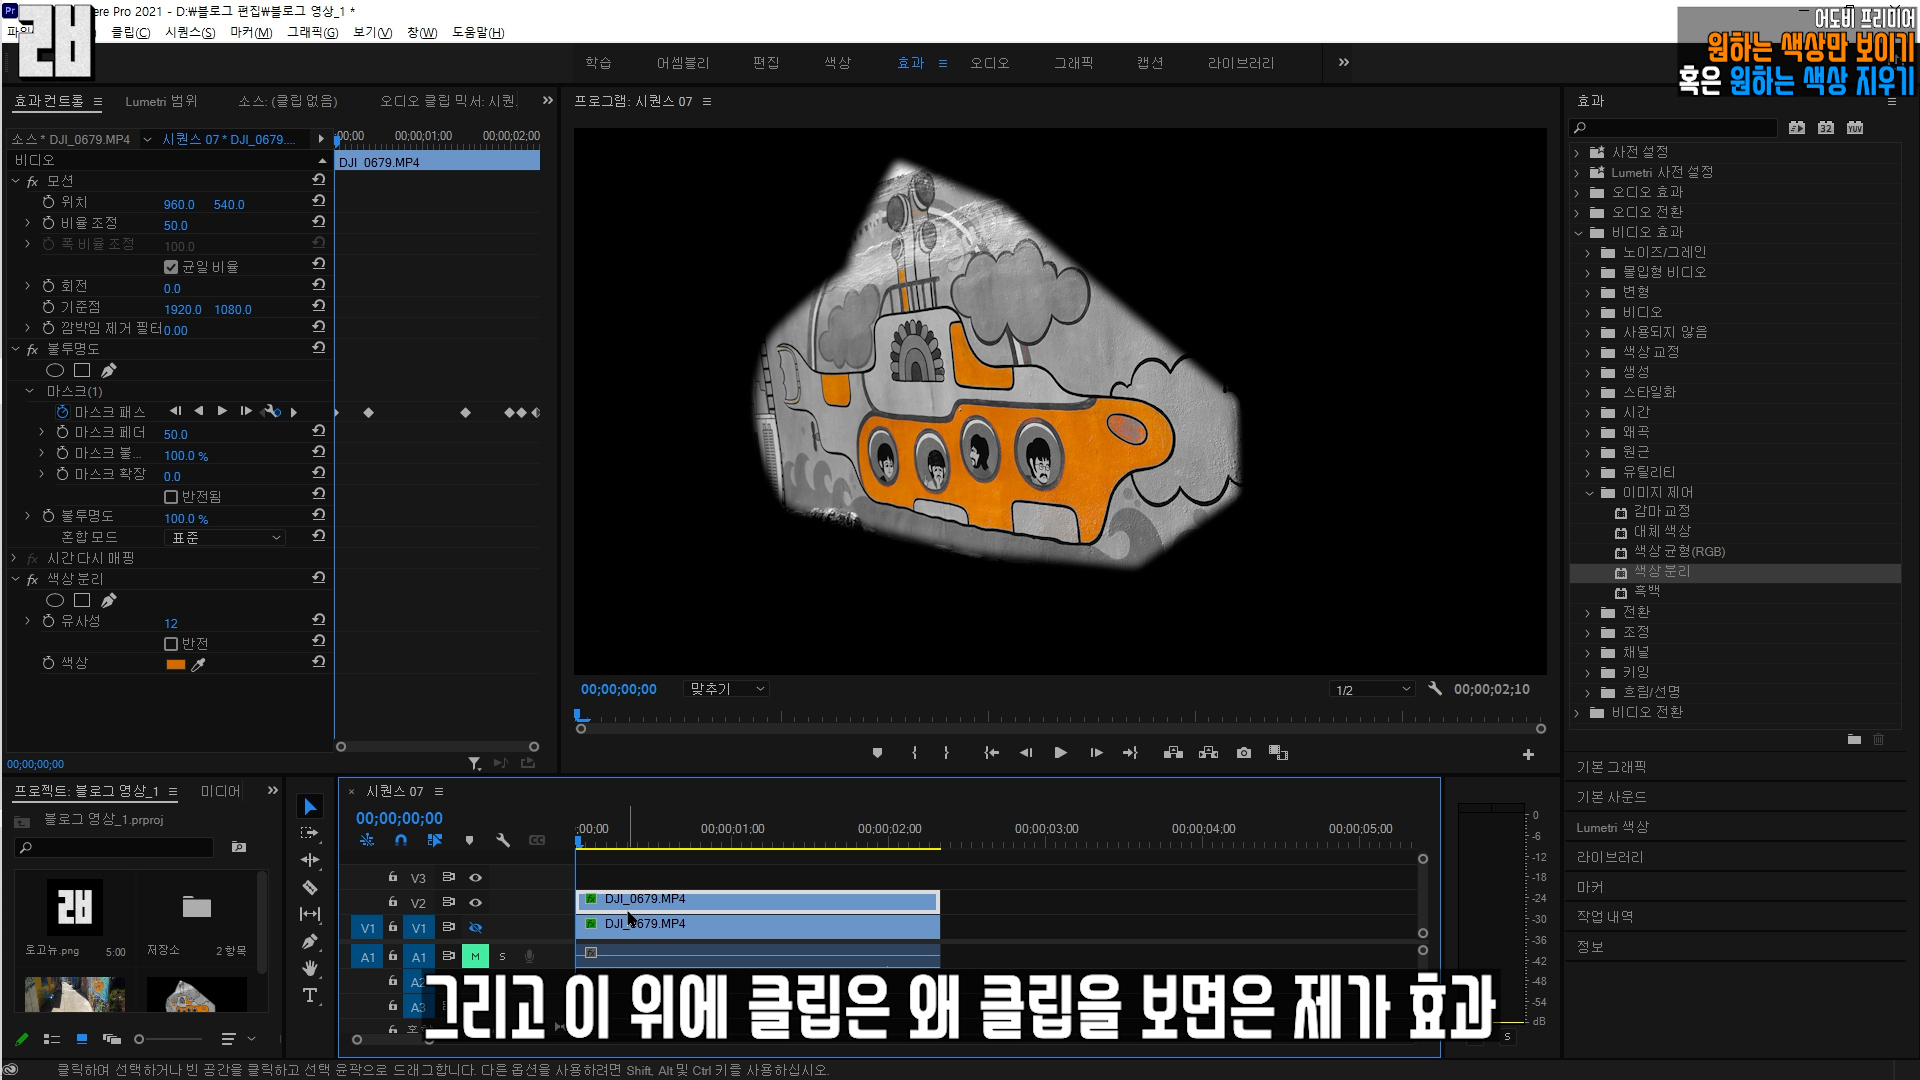Select the Type tool

click(310, 995)
